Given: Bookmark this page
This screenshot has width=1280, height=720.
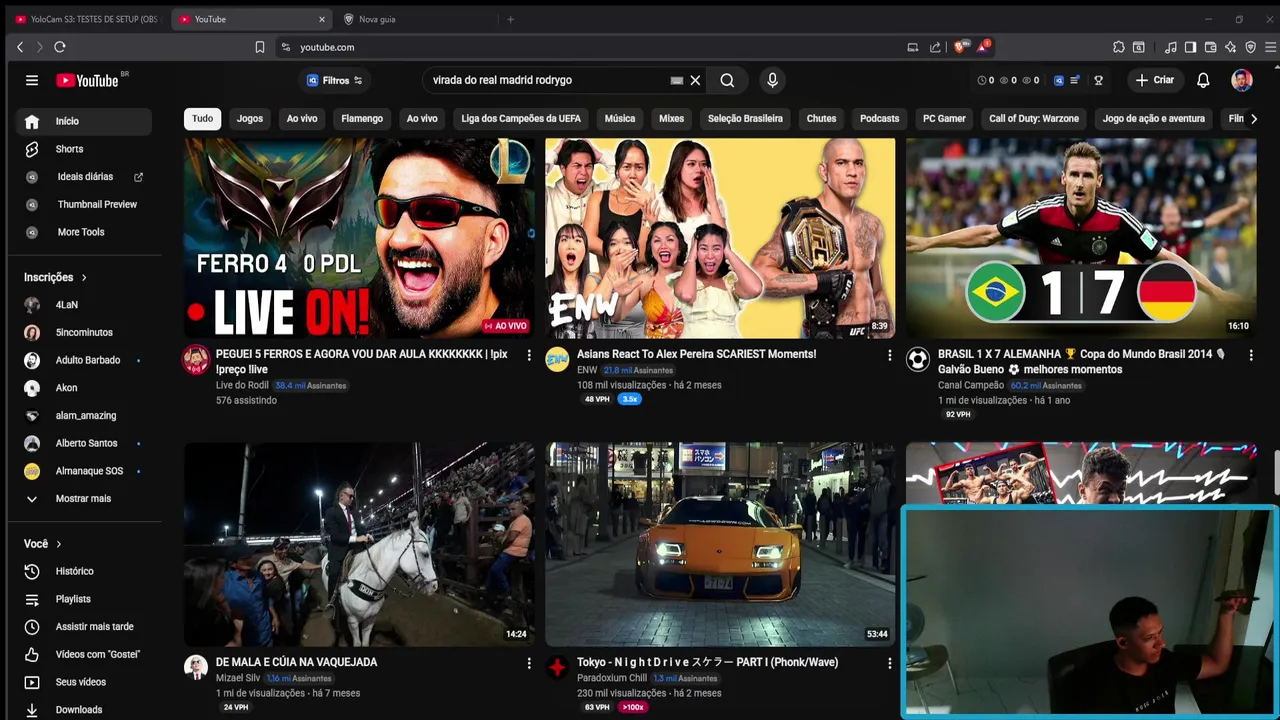Looking at the screenshot, I should (260, 47).
